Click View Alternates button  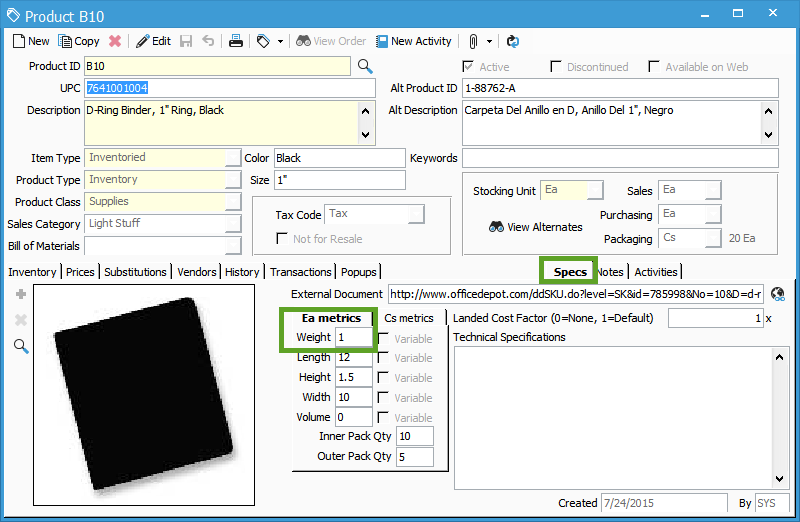click(x=536, y=227)
